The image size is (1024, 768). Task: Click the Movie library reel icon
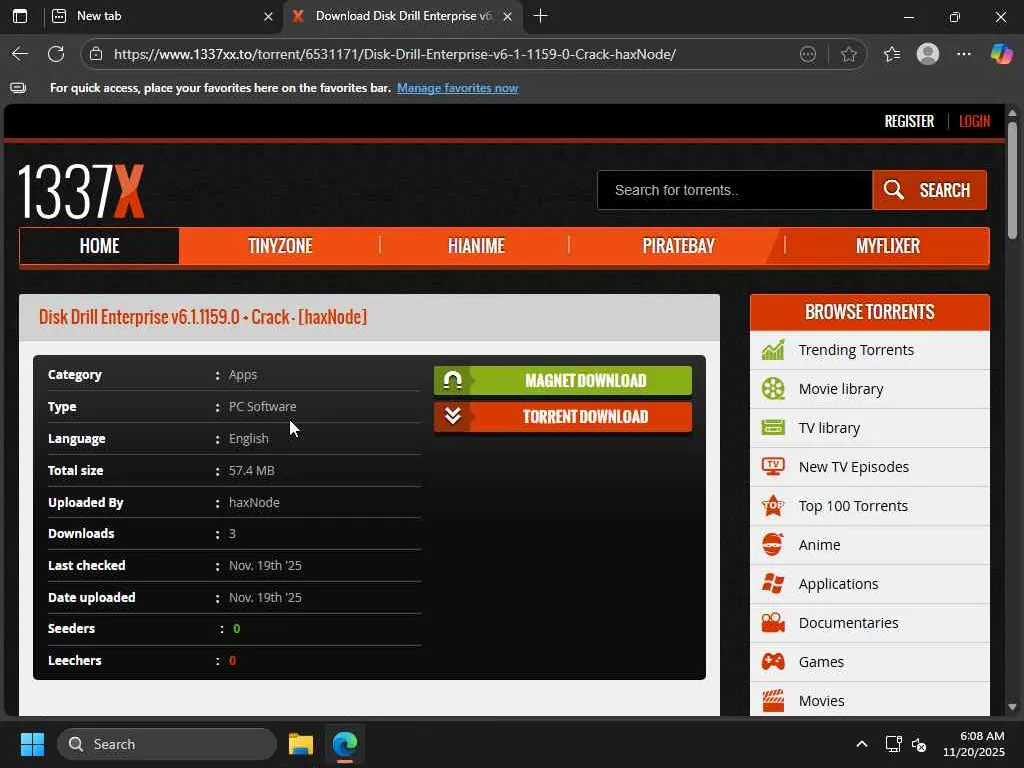[x=773, y=389]
